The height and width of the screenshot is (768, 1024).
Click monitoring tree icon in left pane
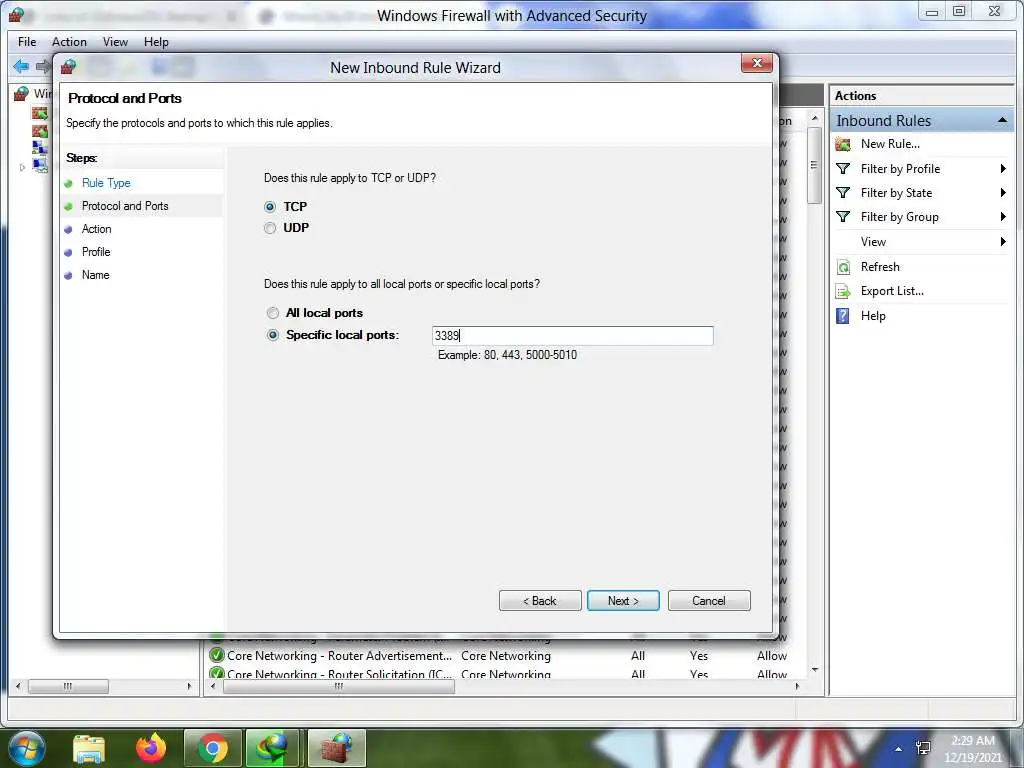point(39,165)
